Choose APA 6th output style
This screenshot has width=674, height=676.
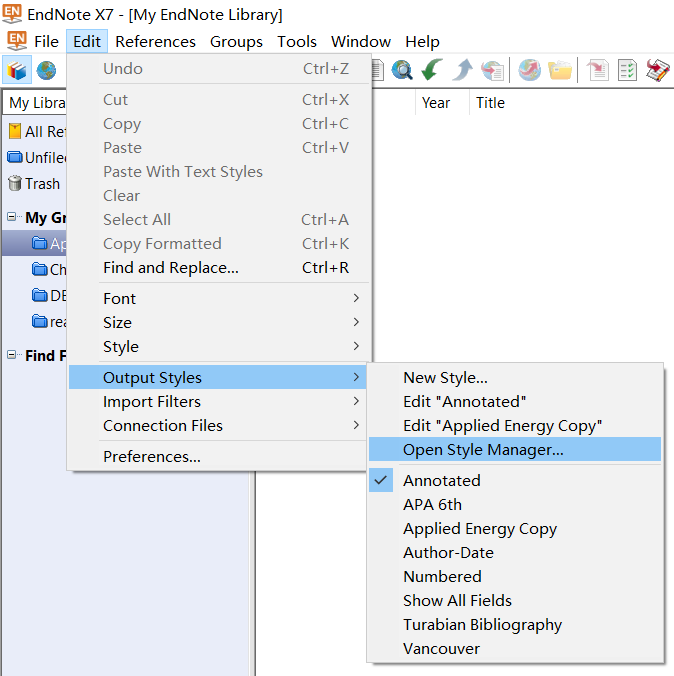(515, 504)
